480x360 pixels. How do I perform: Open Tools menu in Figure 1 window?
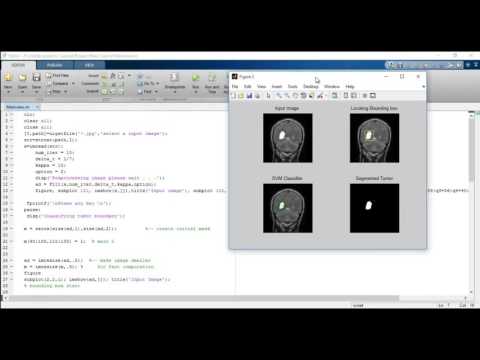(292, 86)
